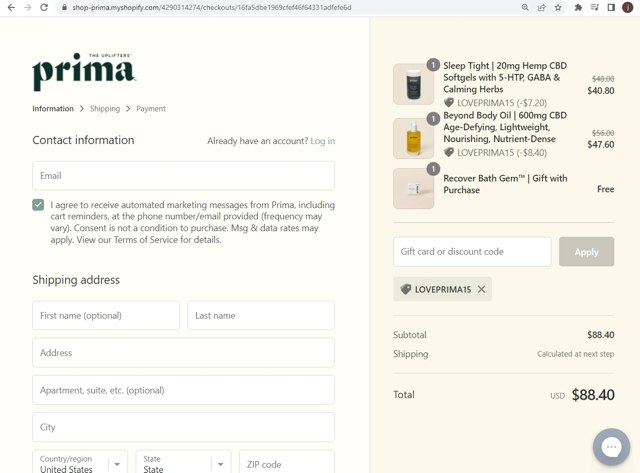Open the media control playlist icon
This screenshot has height=473, width=640.
tap(595, 7)
